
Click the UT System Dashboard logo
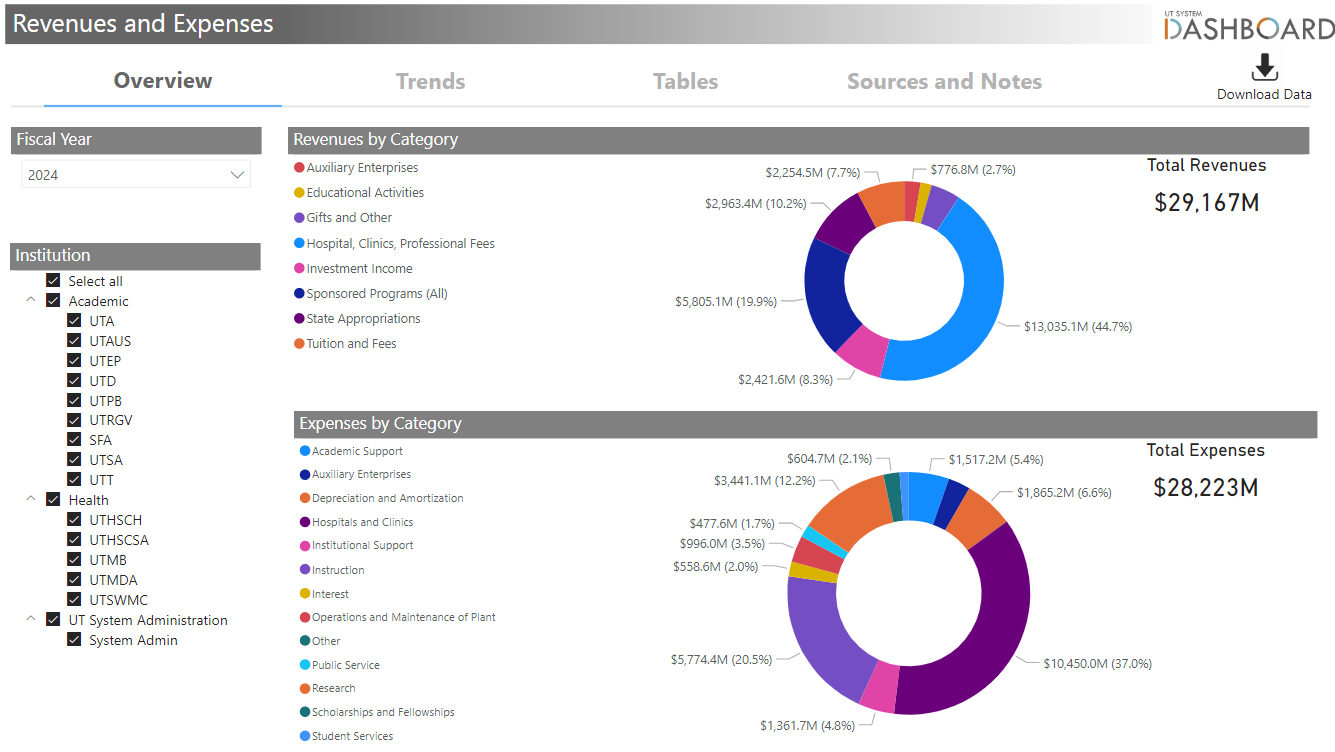(1249, 25)
